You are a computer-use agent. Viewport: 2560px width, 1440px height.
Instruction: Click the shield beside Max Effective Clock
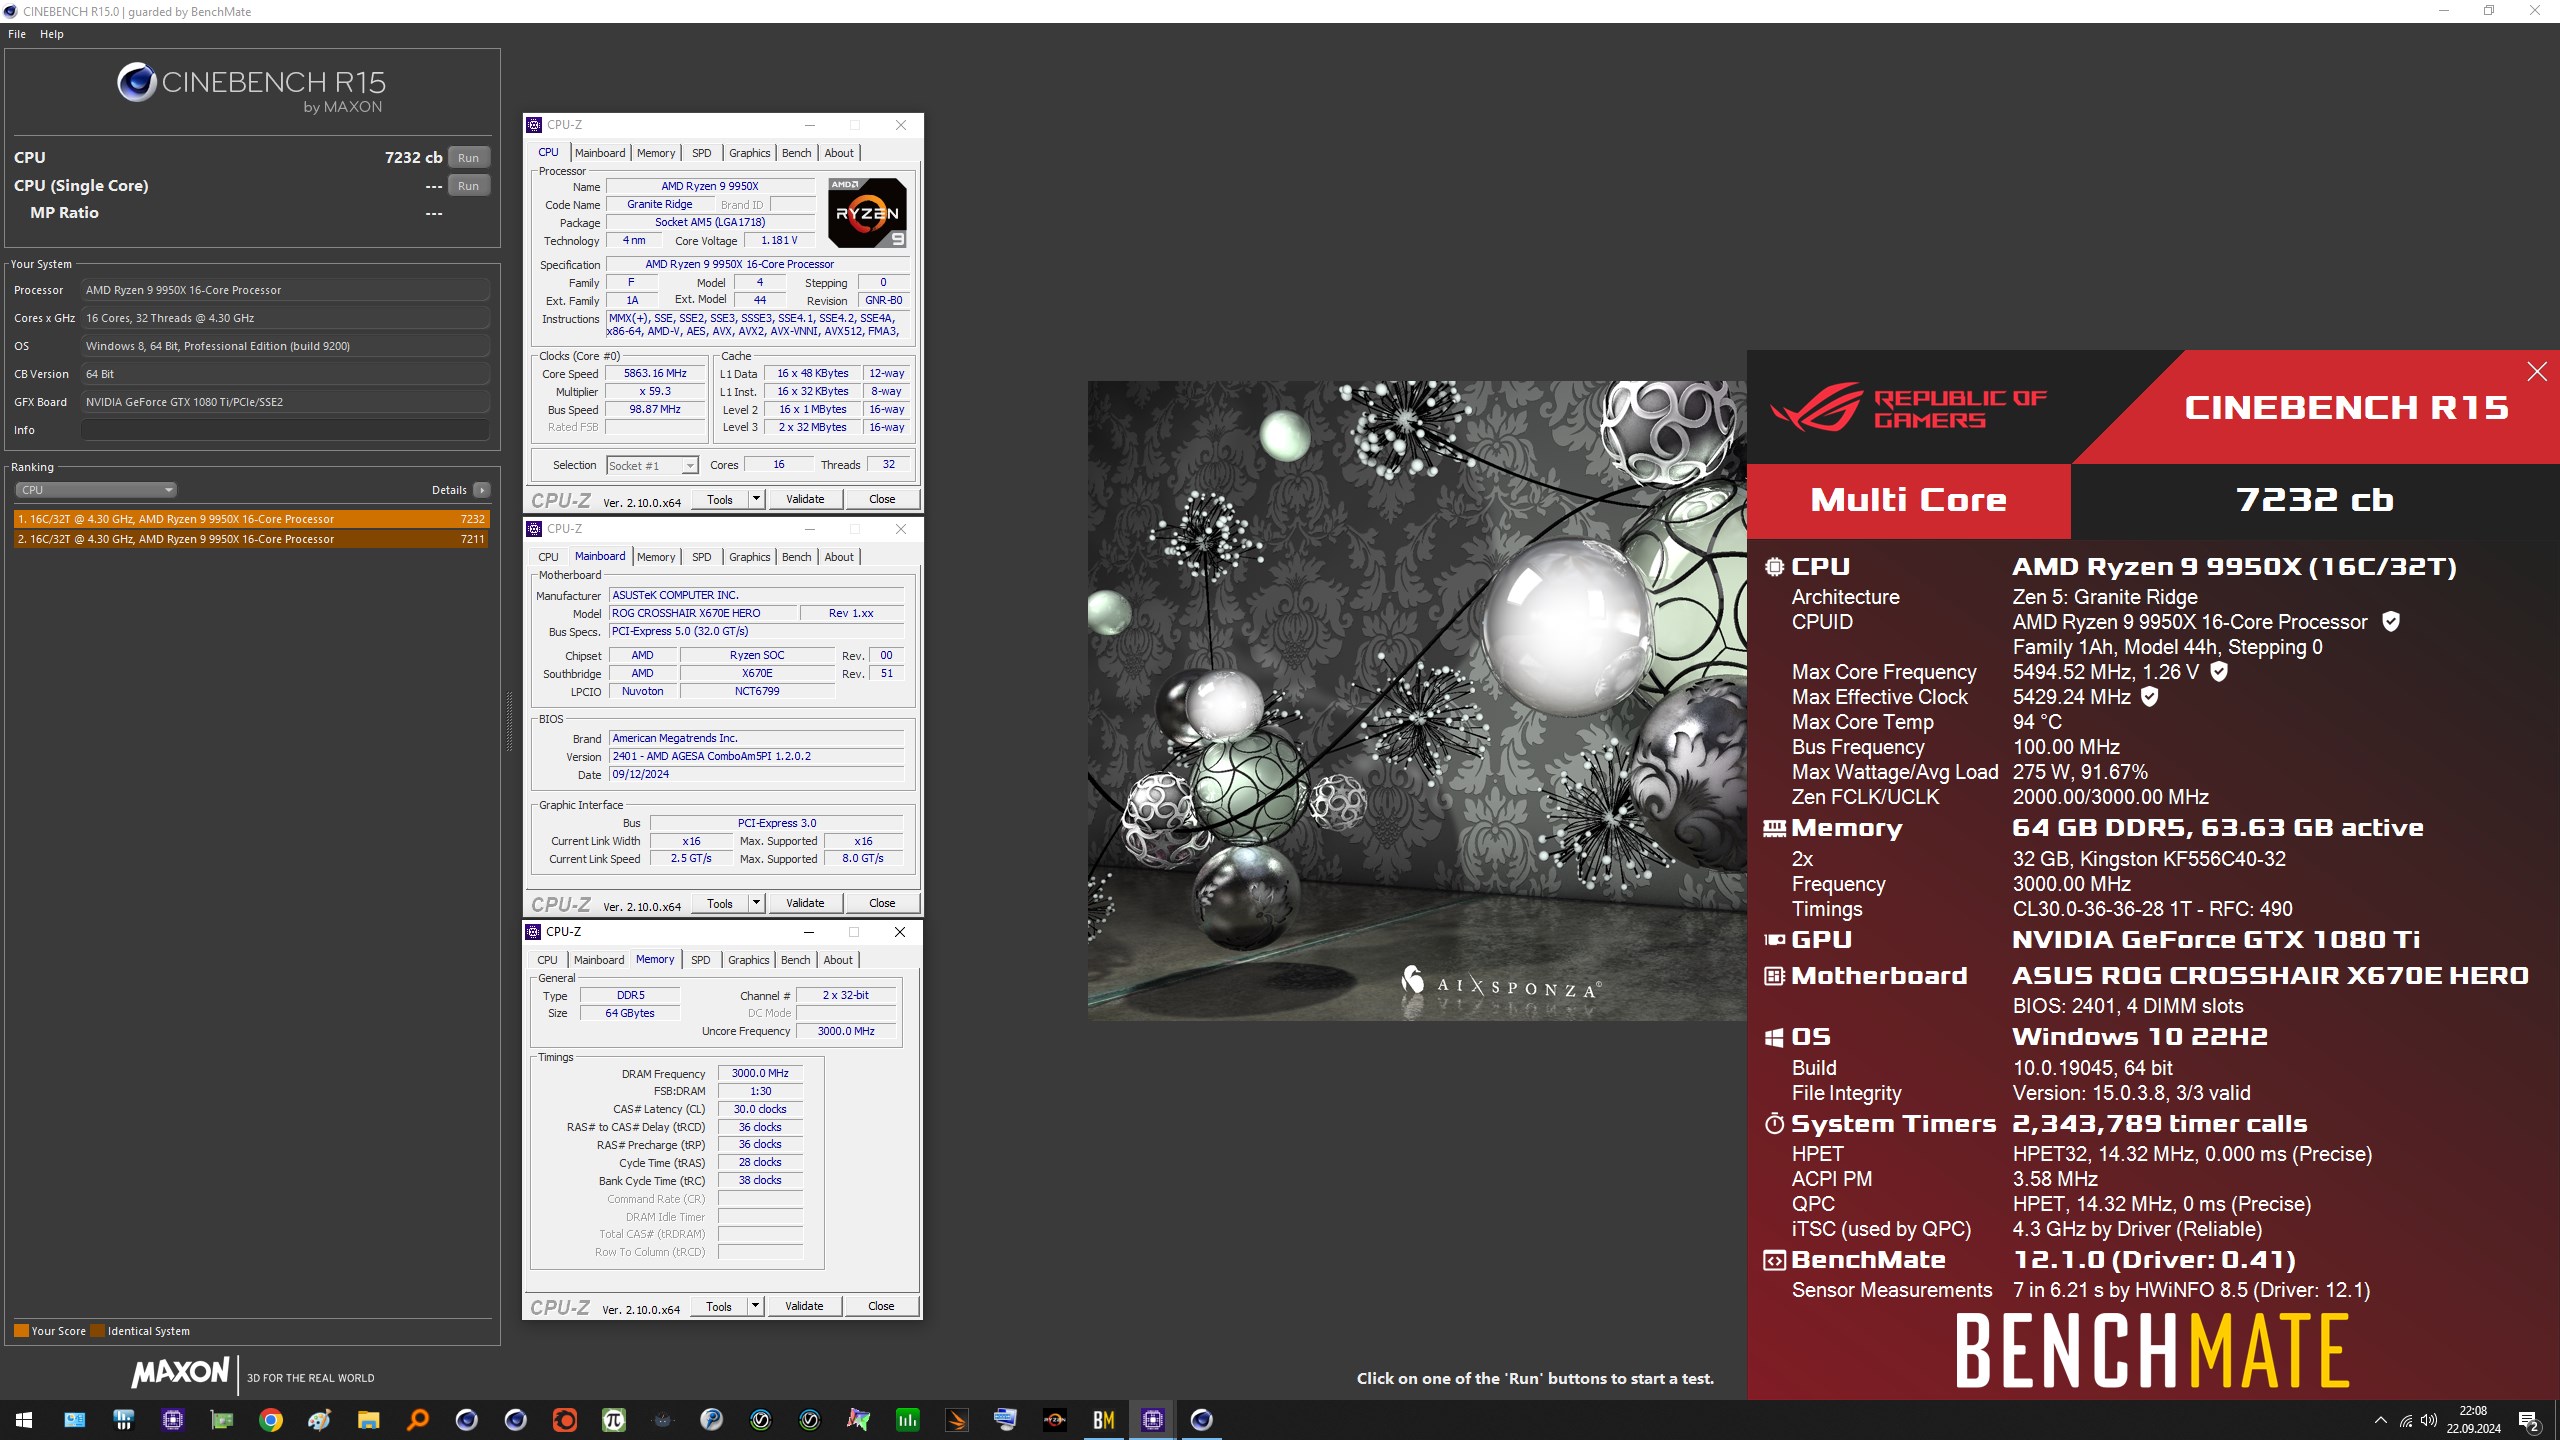point(2149,697)
